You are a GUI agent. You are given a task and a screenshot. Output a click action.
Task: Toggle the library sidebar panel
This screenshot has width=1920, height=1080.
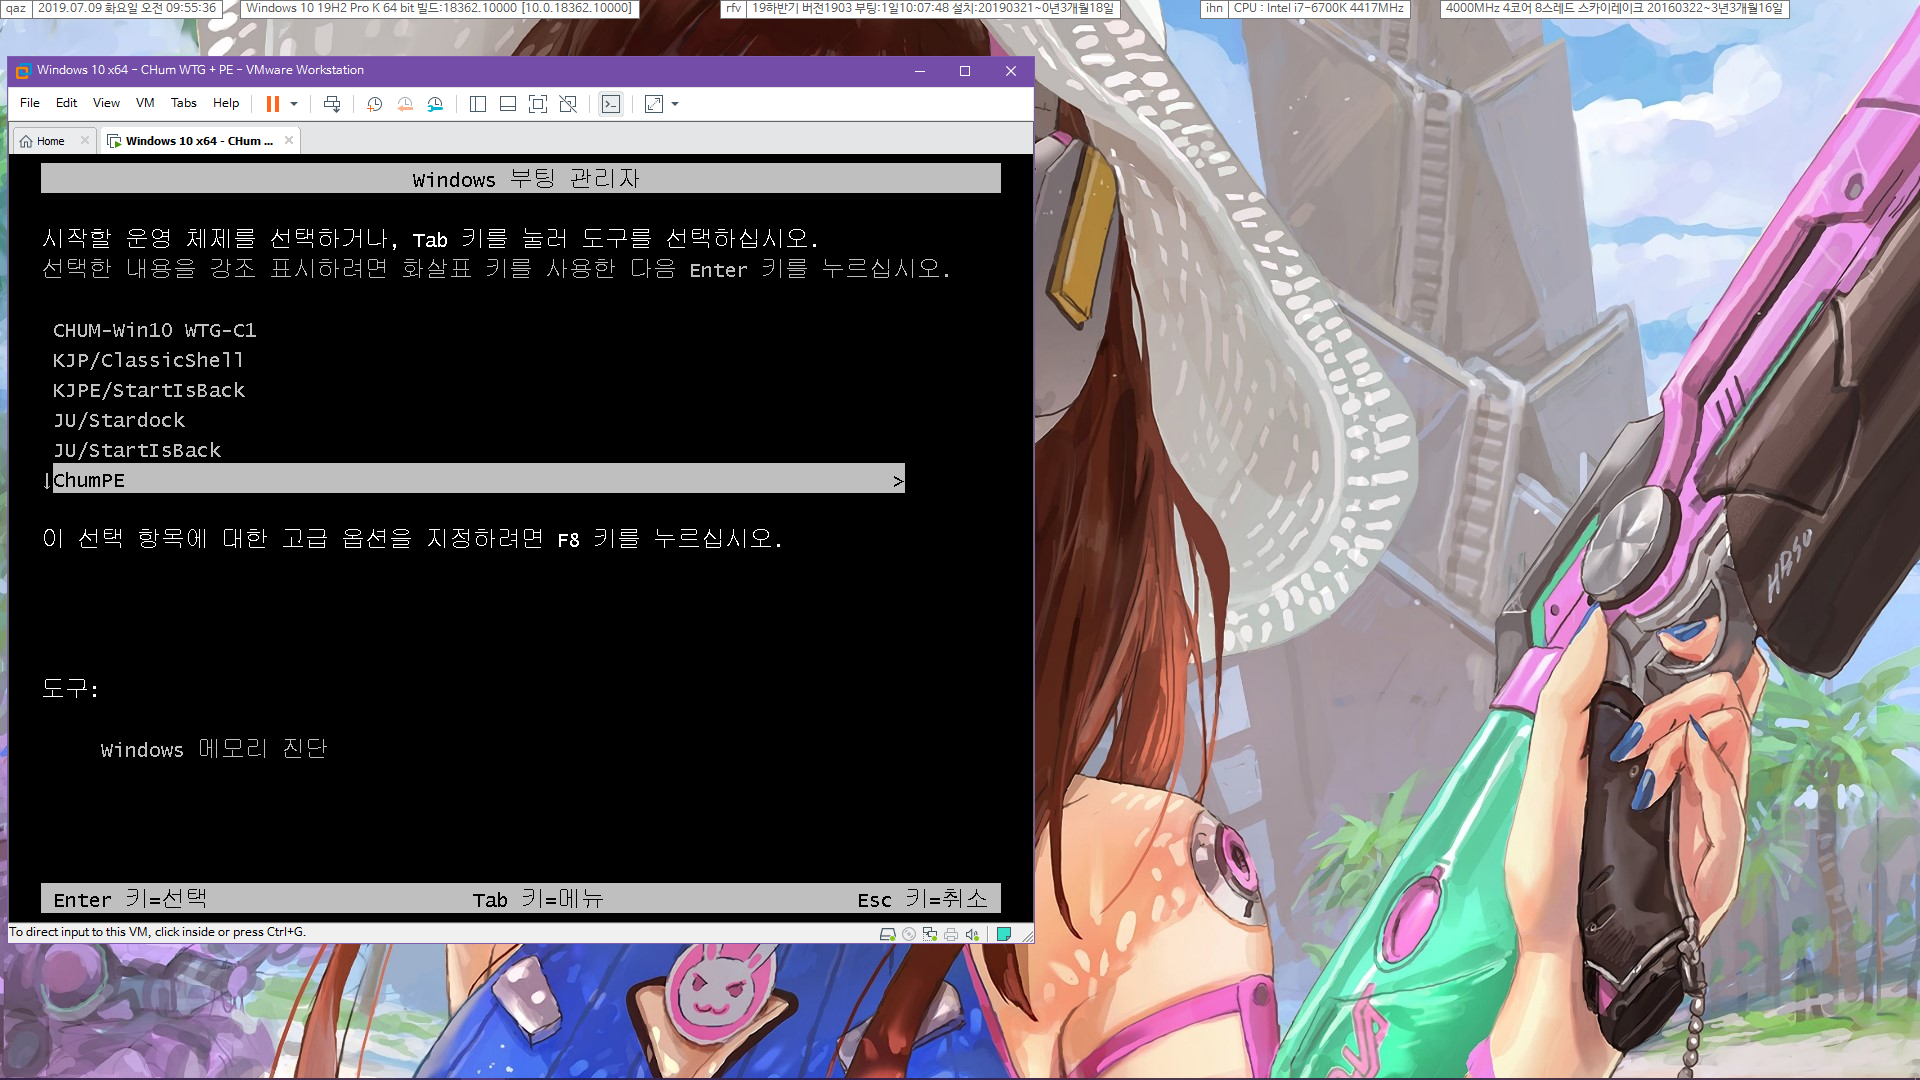tap(478, 104)
